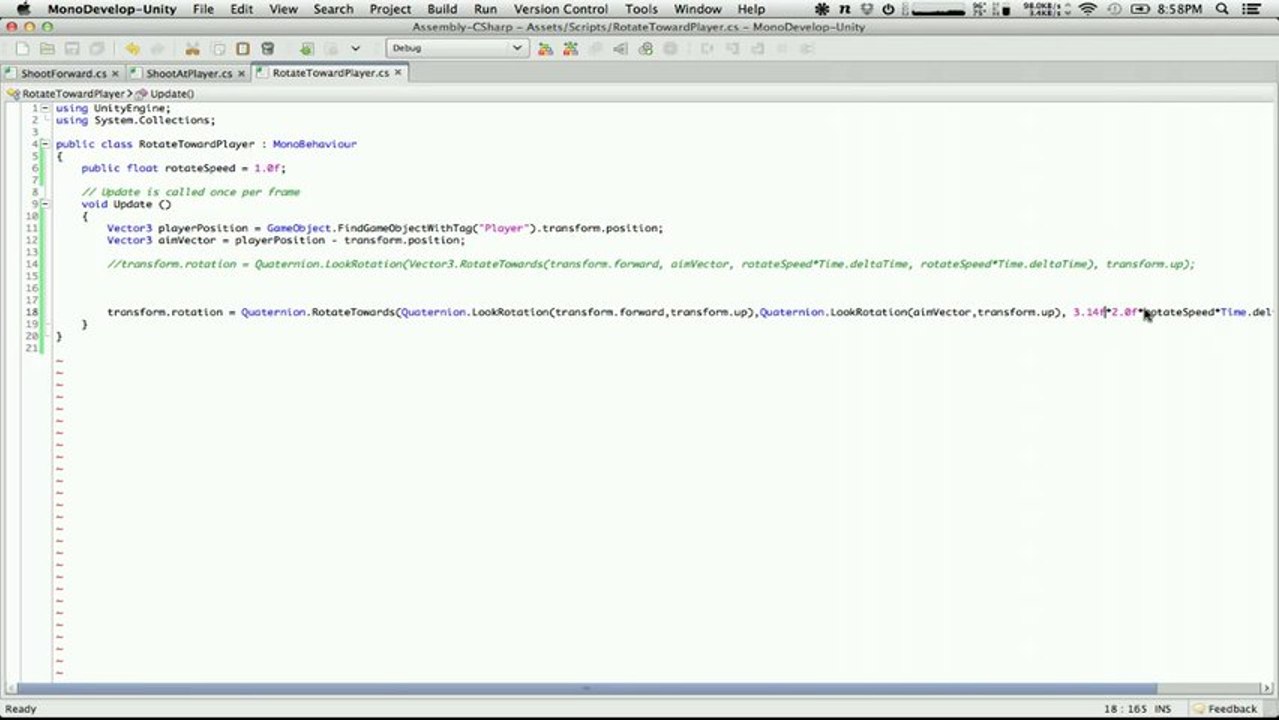Open the Run menu
Image resolution: width=1279 pixels, height=720 pixels.
click(485, 9)
